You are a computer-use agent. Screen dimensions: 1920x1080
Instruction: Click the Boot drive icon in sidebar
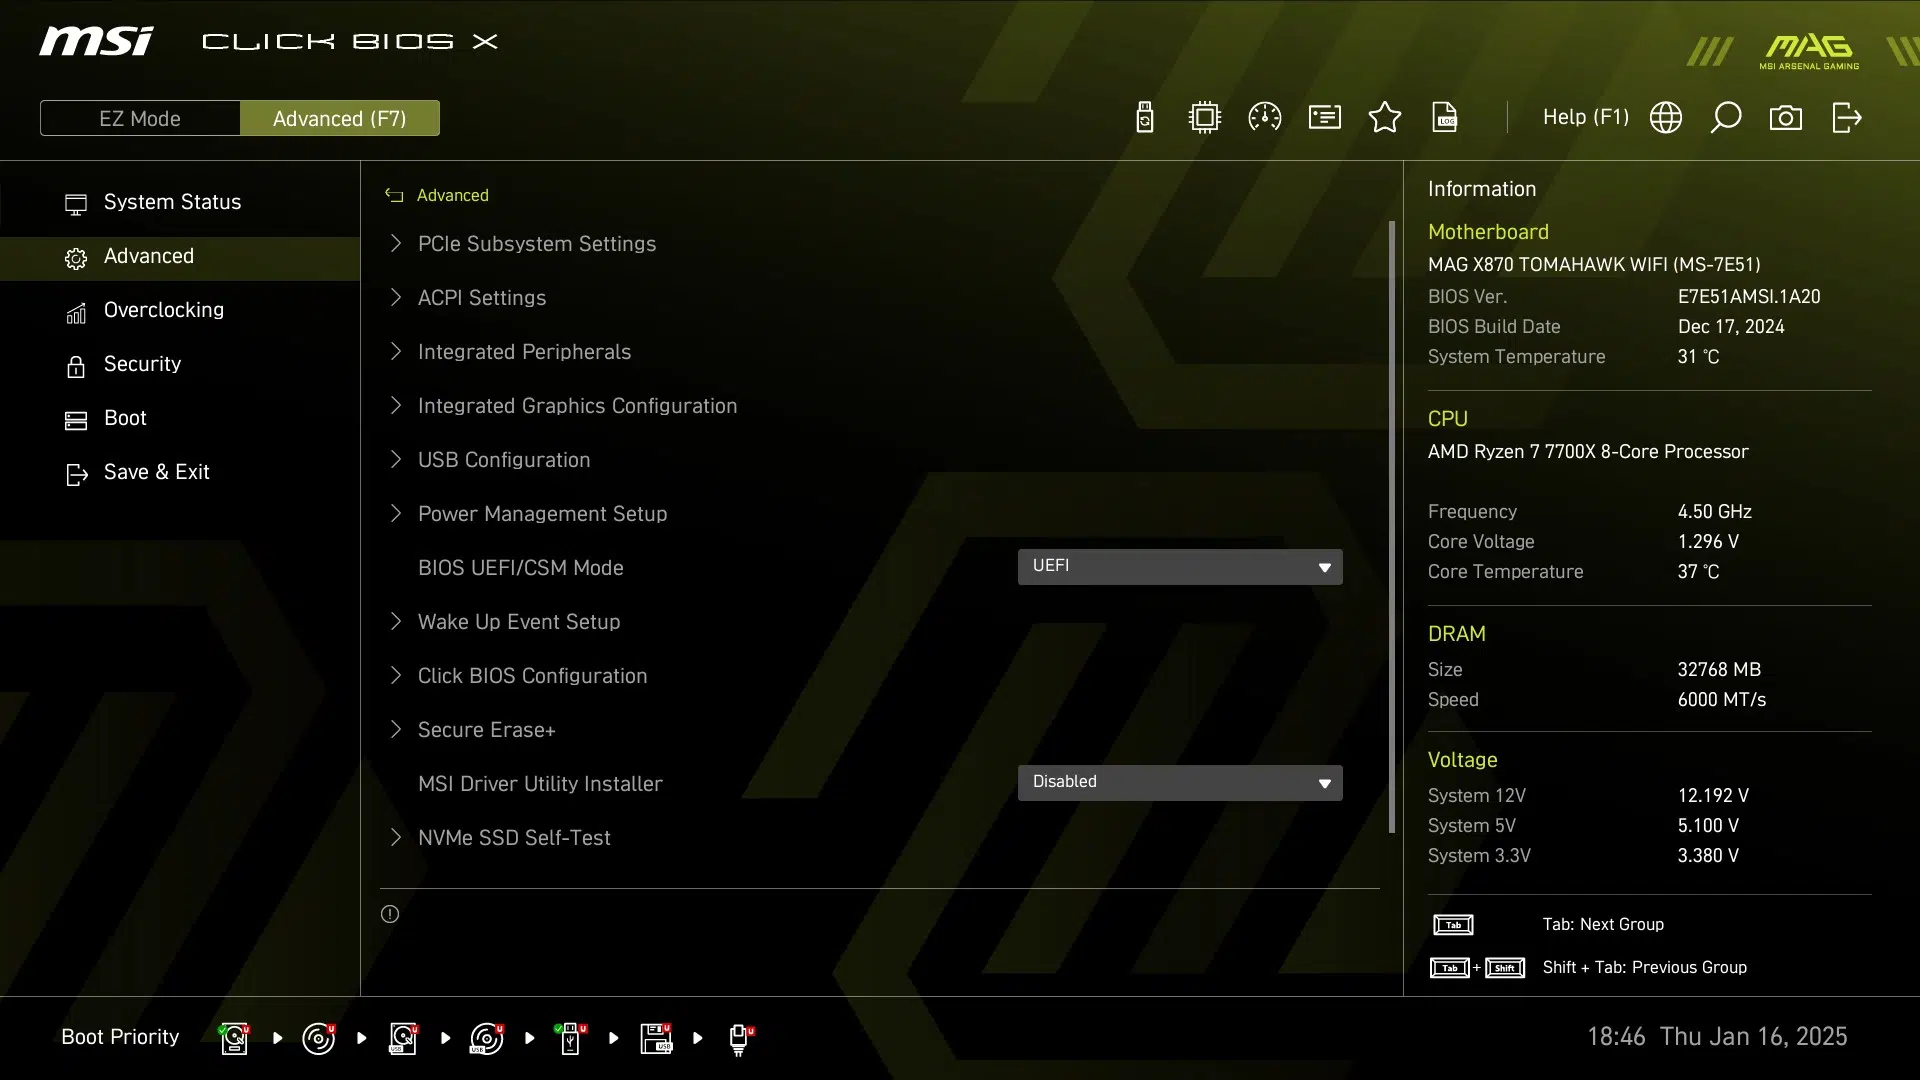[76, 421]
